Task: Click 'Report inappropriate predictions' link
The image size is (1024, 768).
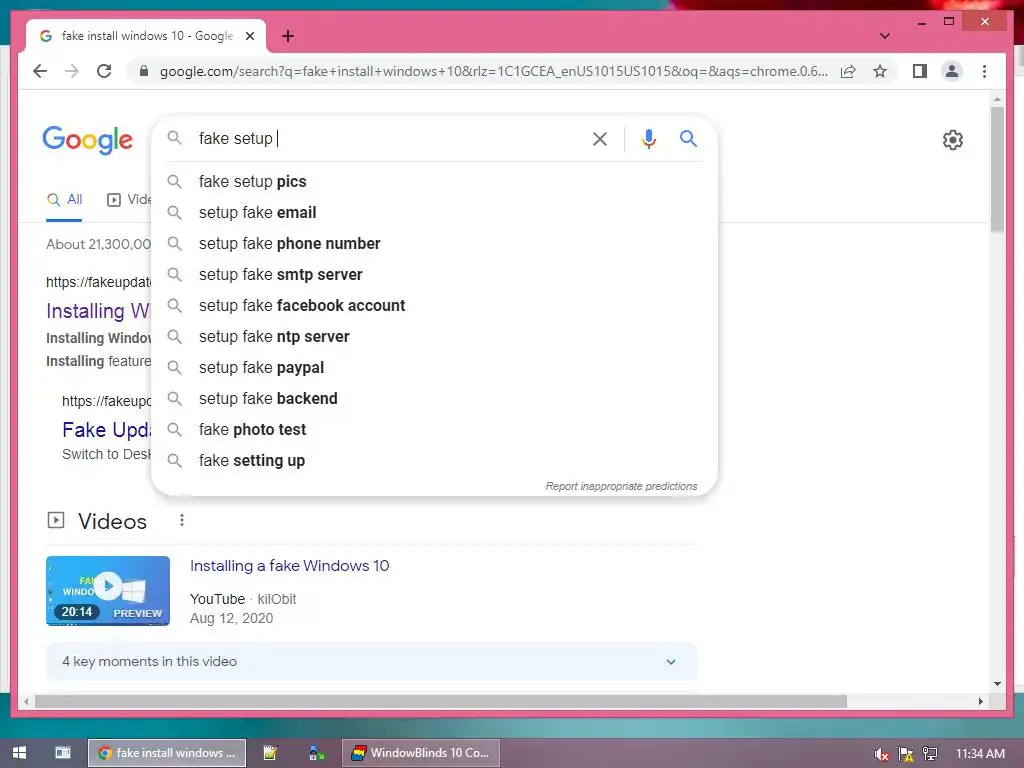Action: pyautogui.click(x=621, y=487)
